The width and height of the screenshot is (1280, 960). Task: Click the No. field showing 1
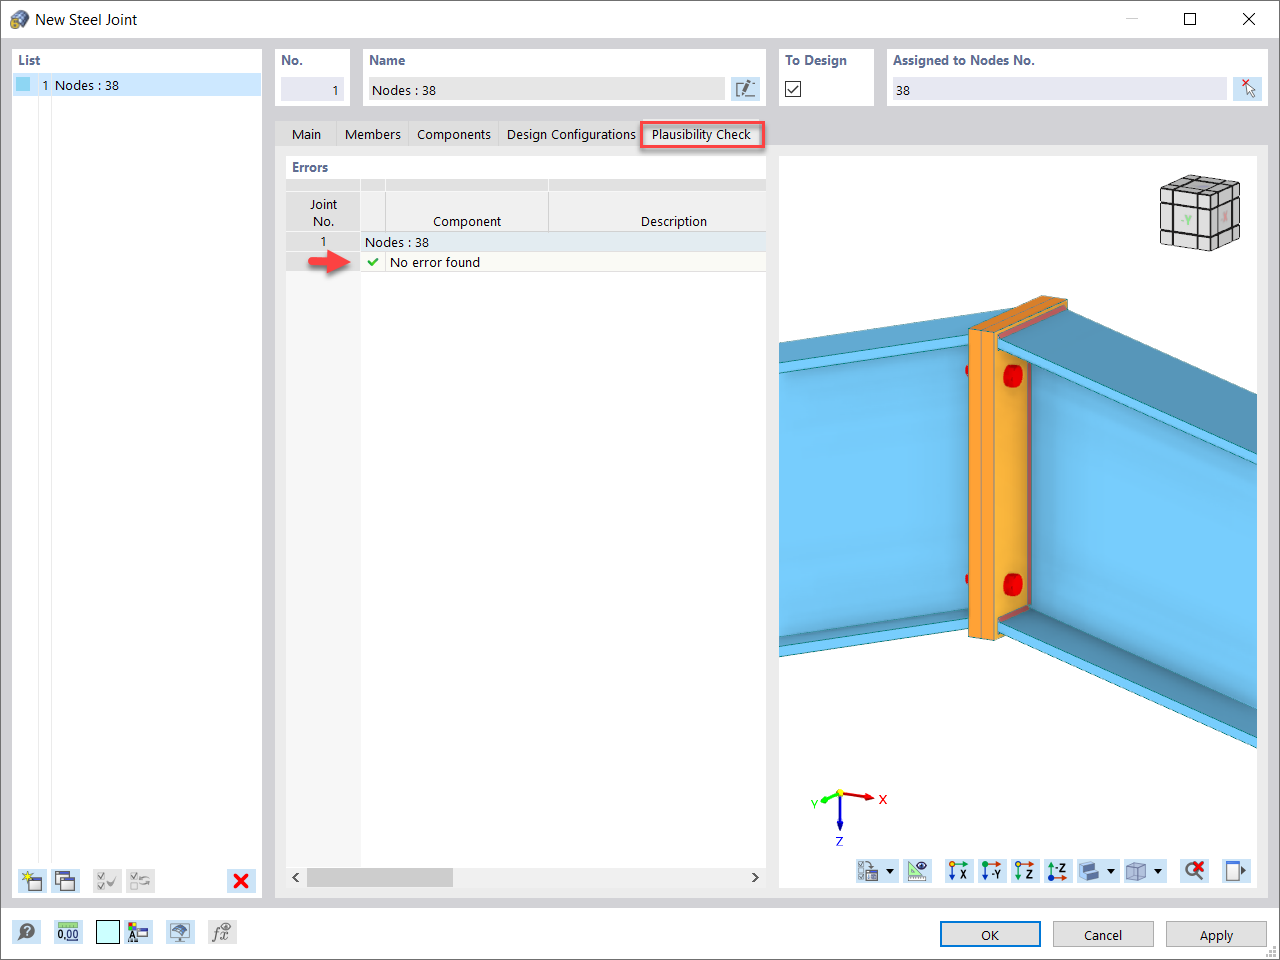[312, 89]
